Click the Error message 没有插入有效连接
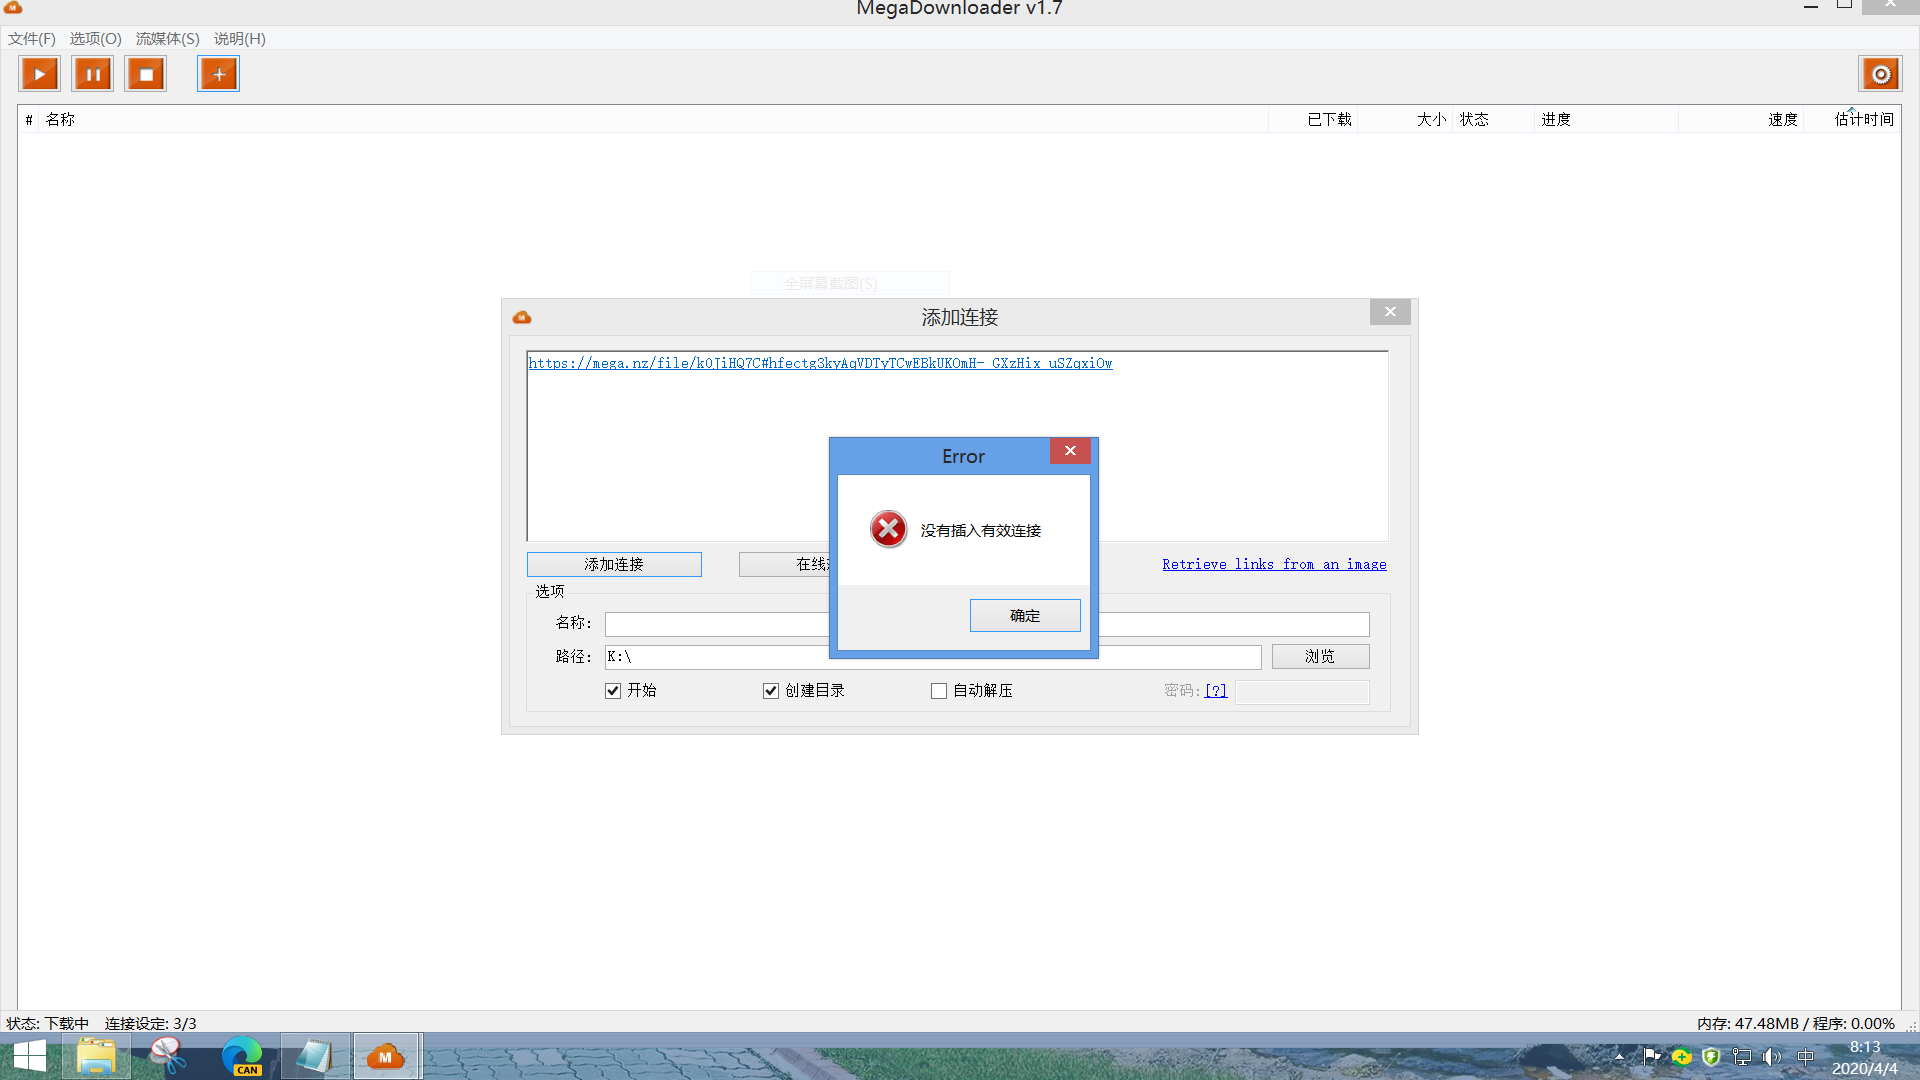1920x1080 pixels. 981,530
